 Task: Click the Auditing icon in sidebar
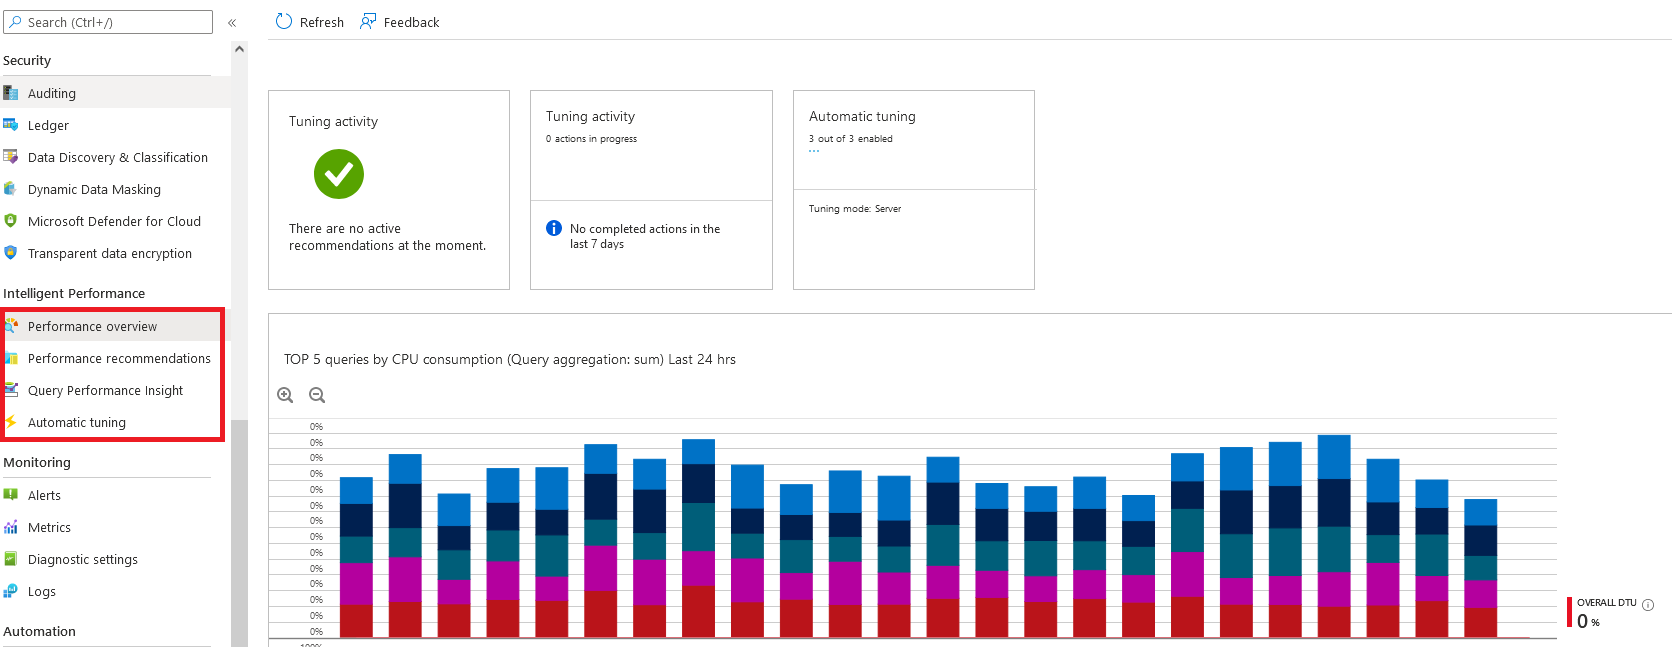pos(11,93)
